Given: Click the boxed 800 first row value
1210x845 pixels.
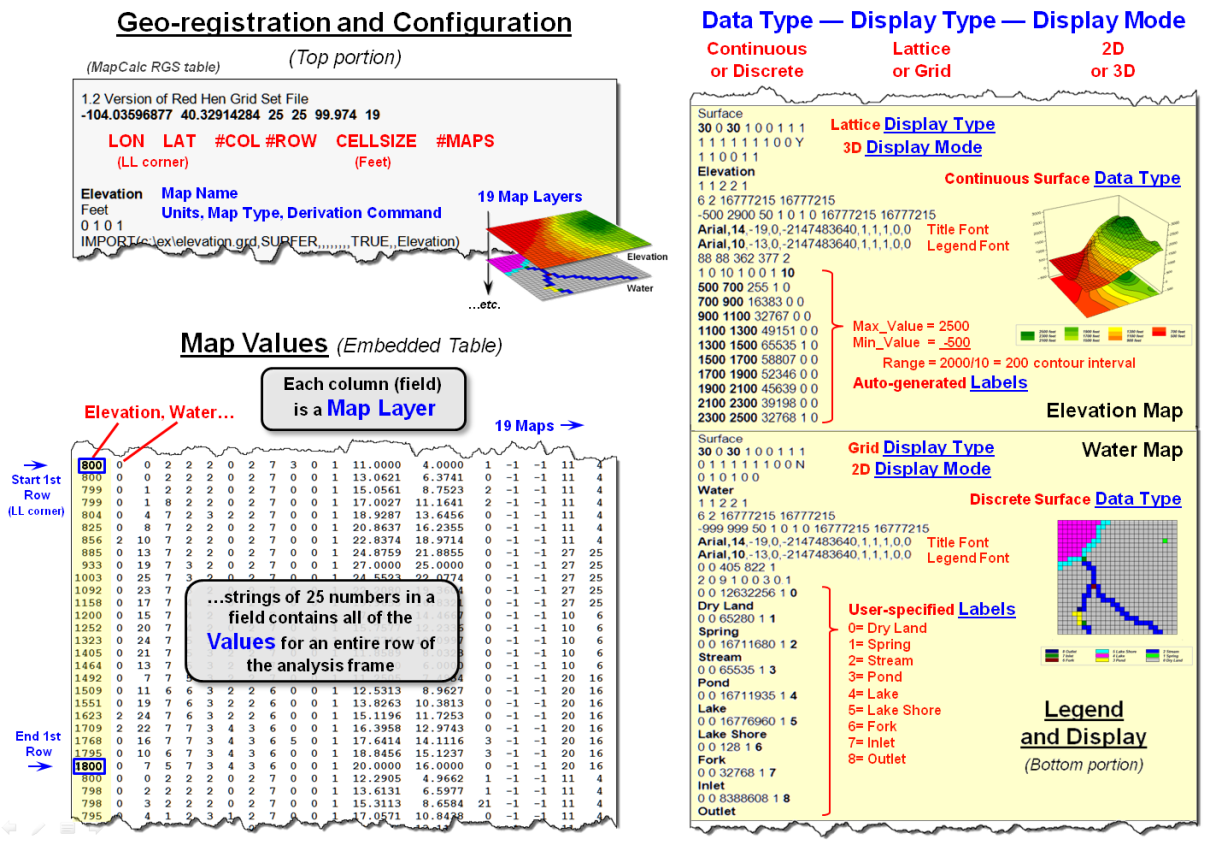Looking at the screenshot, I should (x=88, y=465).
